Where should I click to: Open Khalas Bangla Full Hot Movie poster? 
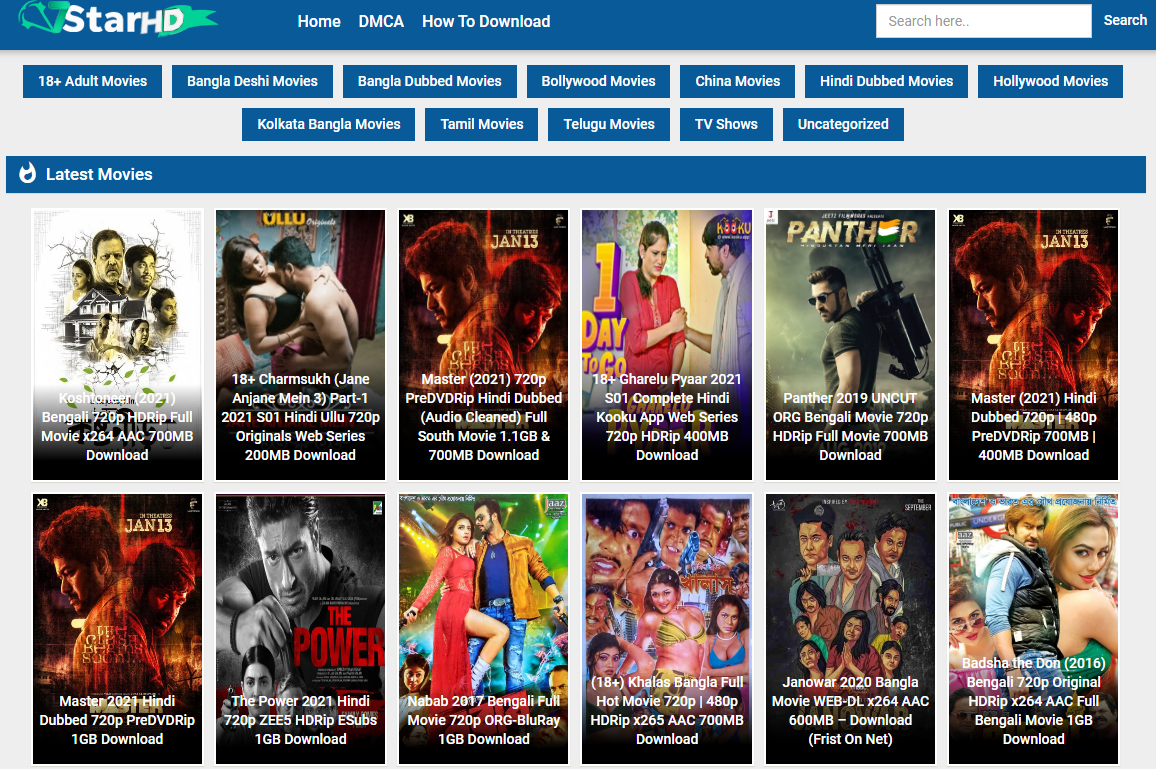666,629
